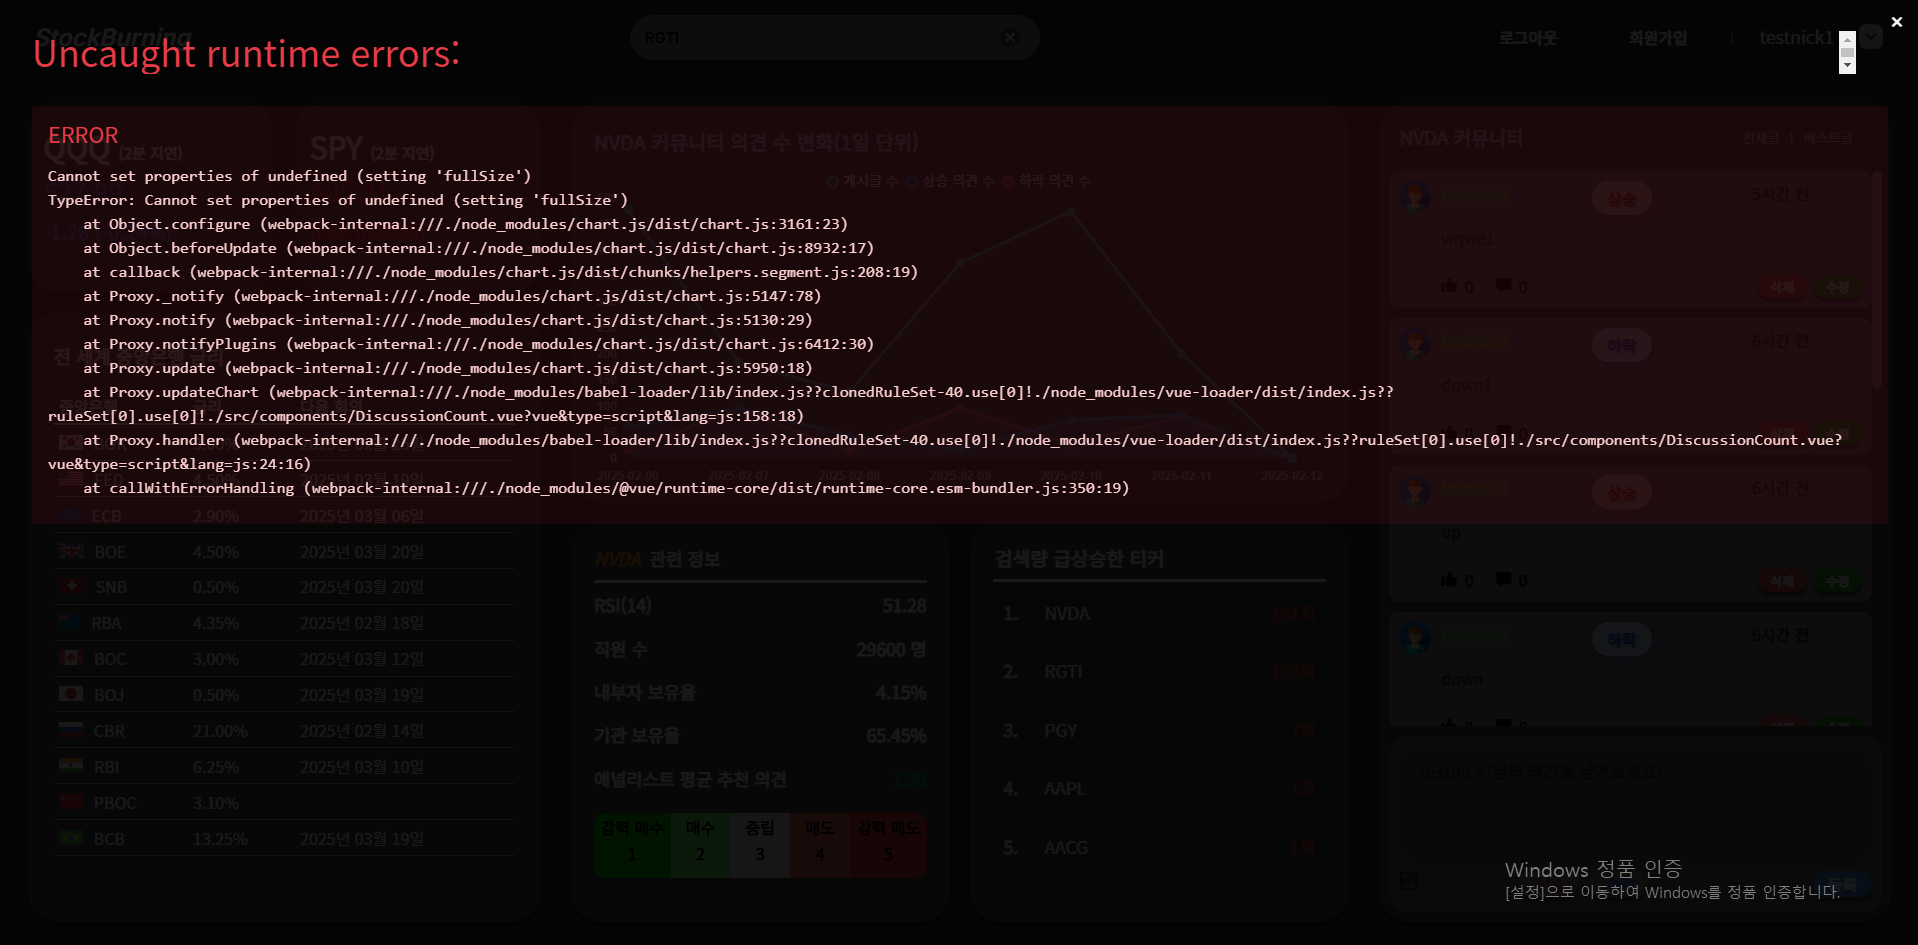Toggle the 게시글 수 chart legend
Image resolution: width=1918 pixels, height=945 pixels.
click(863, 181)
